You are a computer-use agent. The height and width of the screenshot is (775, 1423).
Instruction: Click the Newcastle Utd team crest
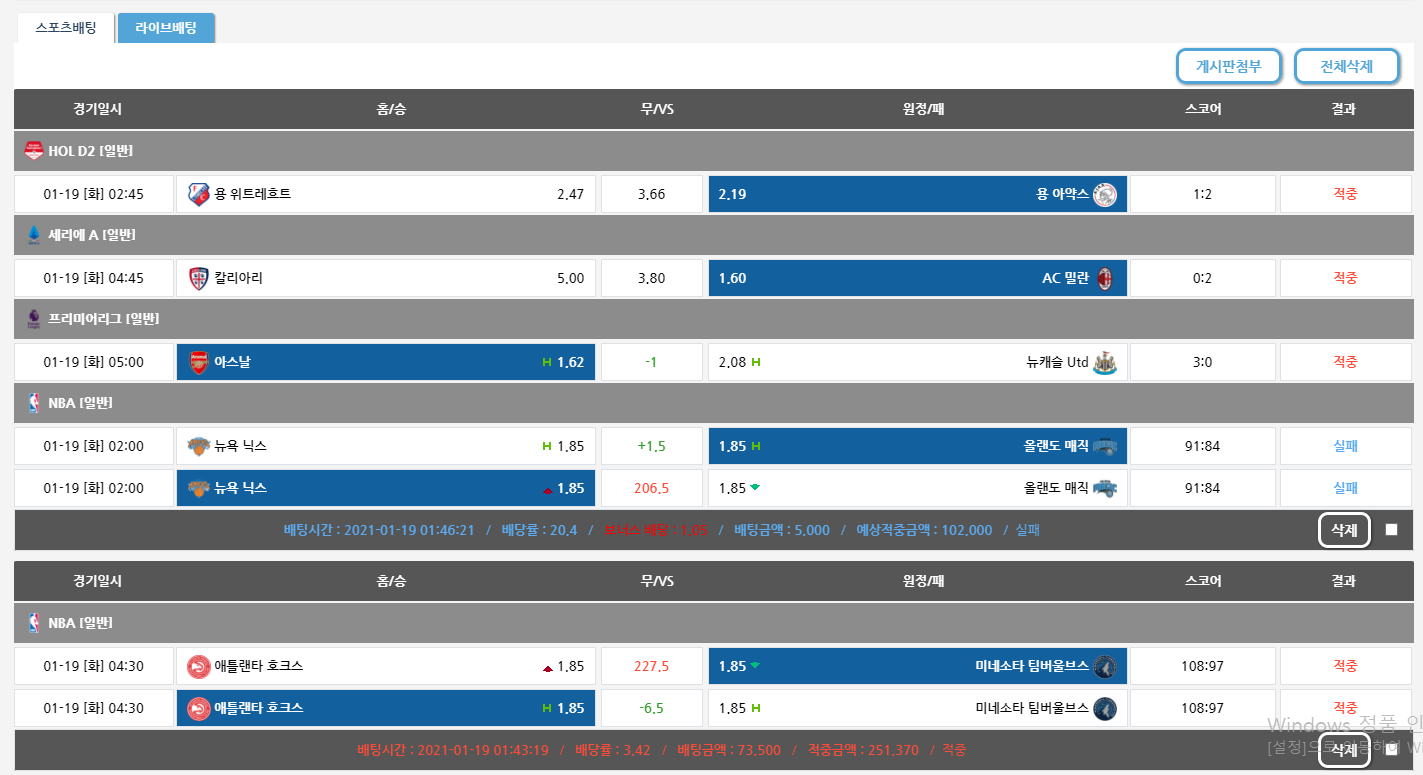[1104, 362]
